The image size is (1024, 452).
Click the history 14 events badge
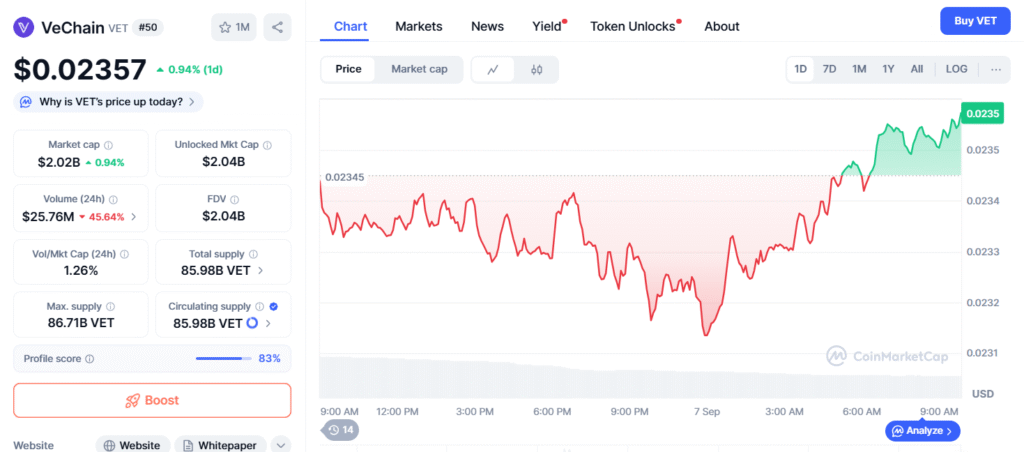pos(341,430)
